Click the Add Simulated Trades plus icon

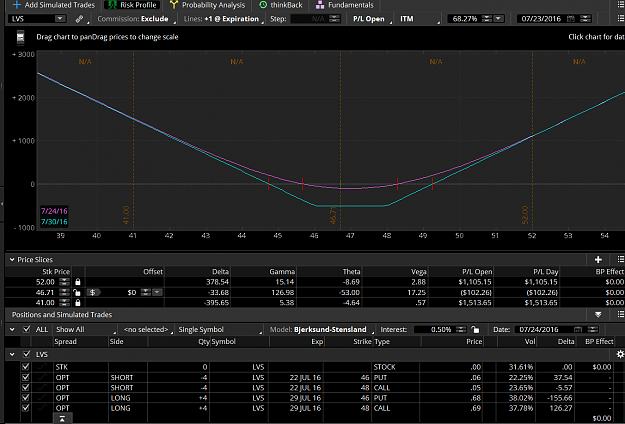[16, 5]
